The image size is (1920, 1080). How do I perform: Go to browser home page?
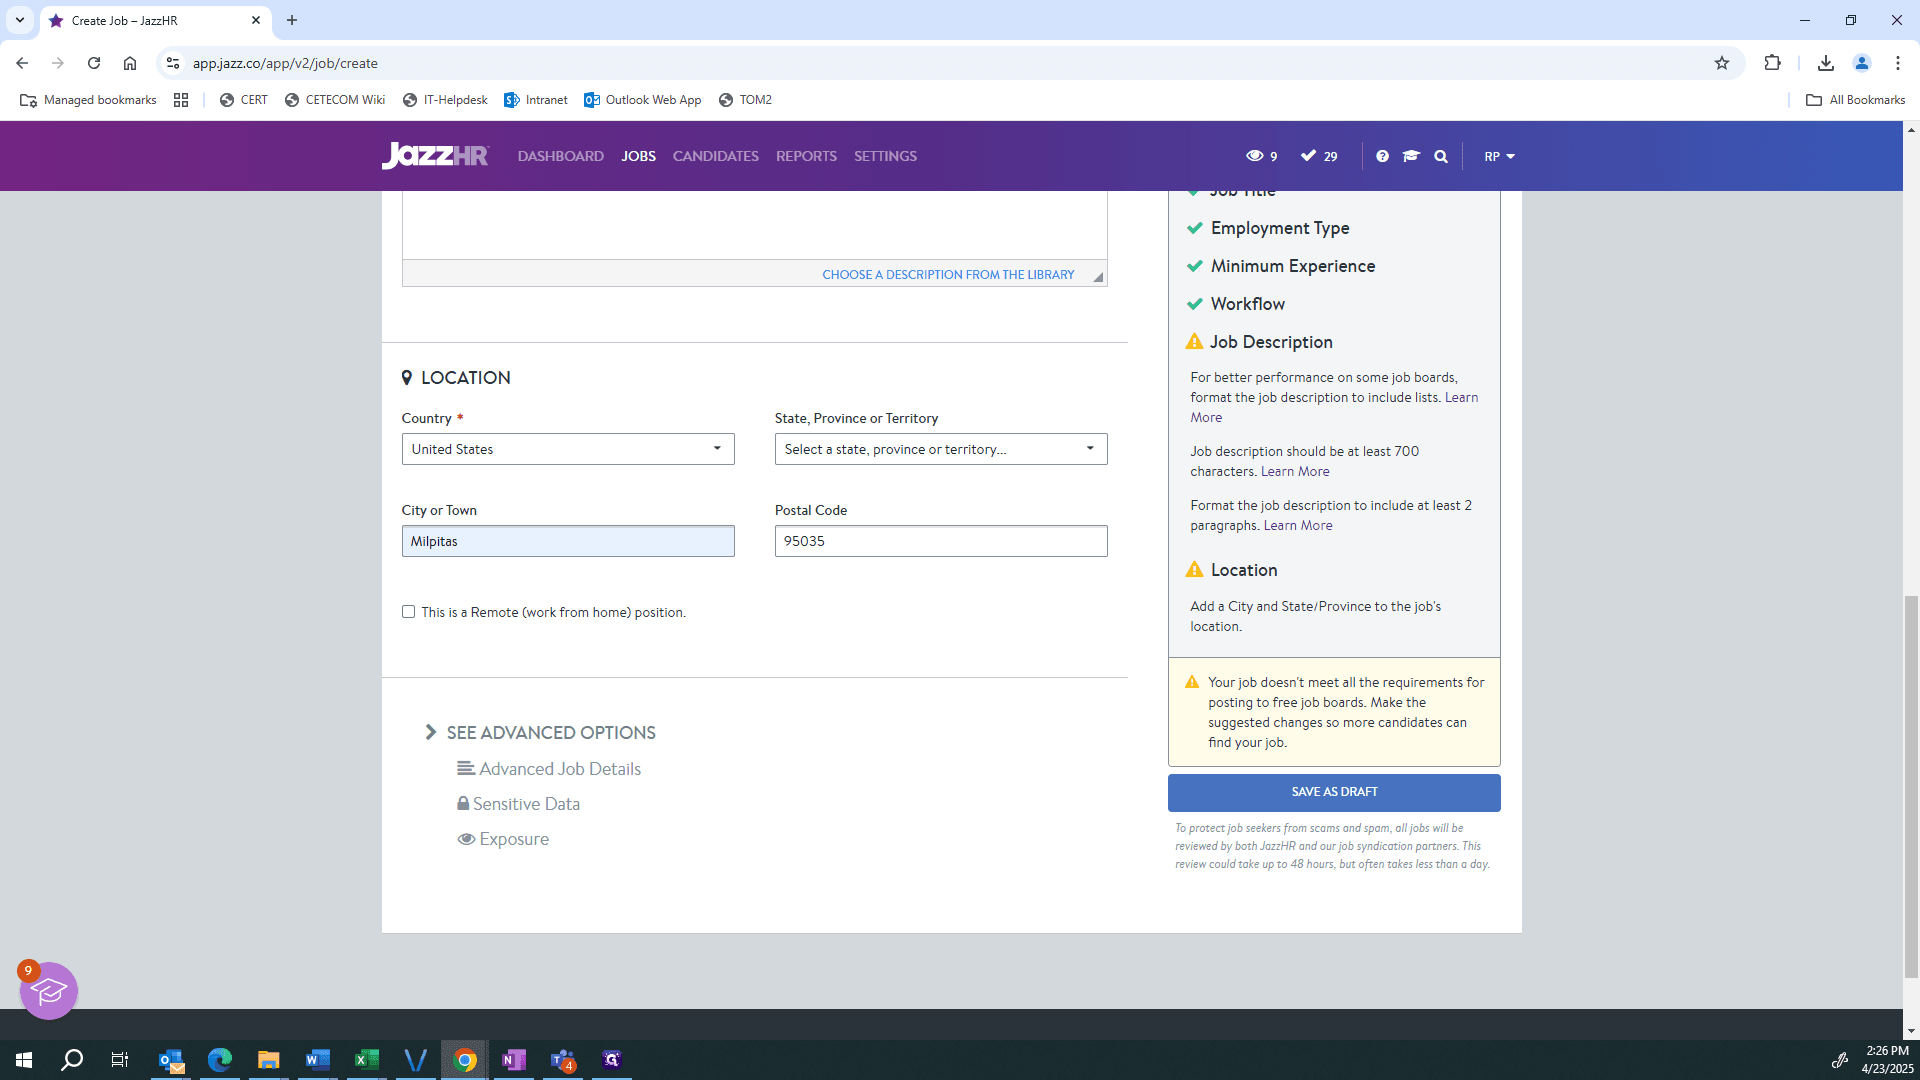coord(130,63)
